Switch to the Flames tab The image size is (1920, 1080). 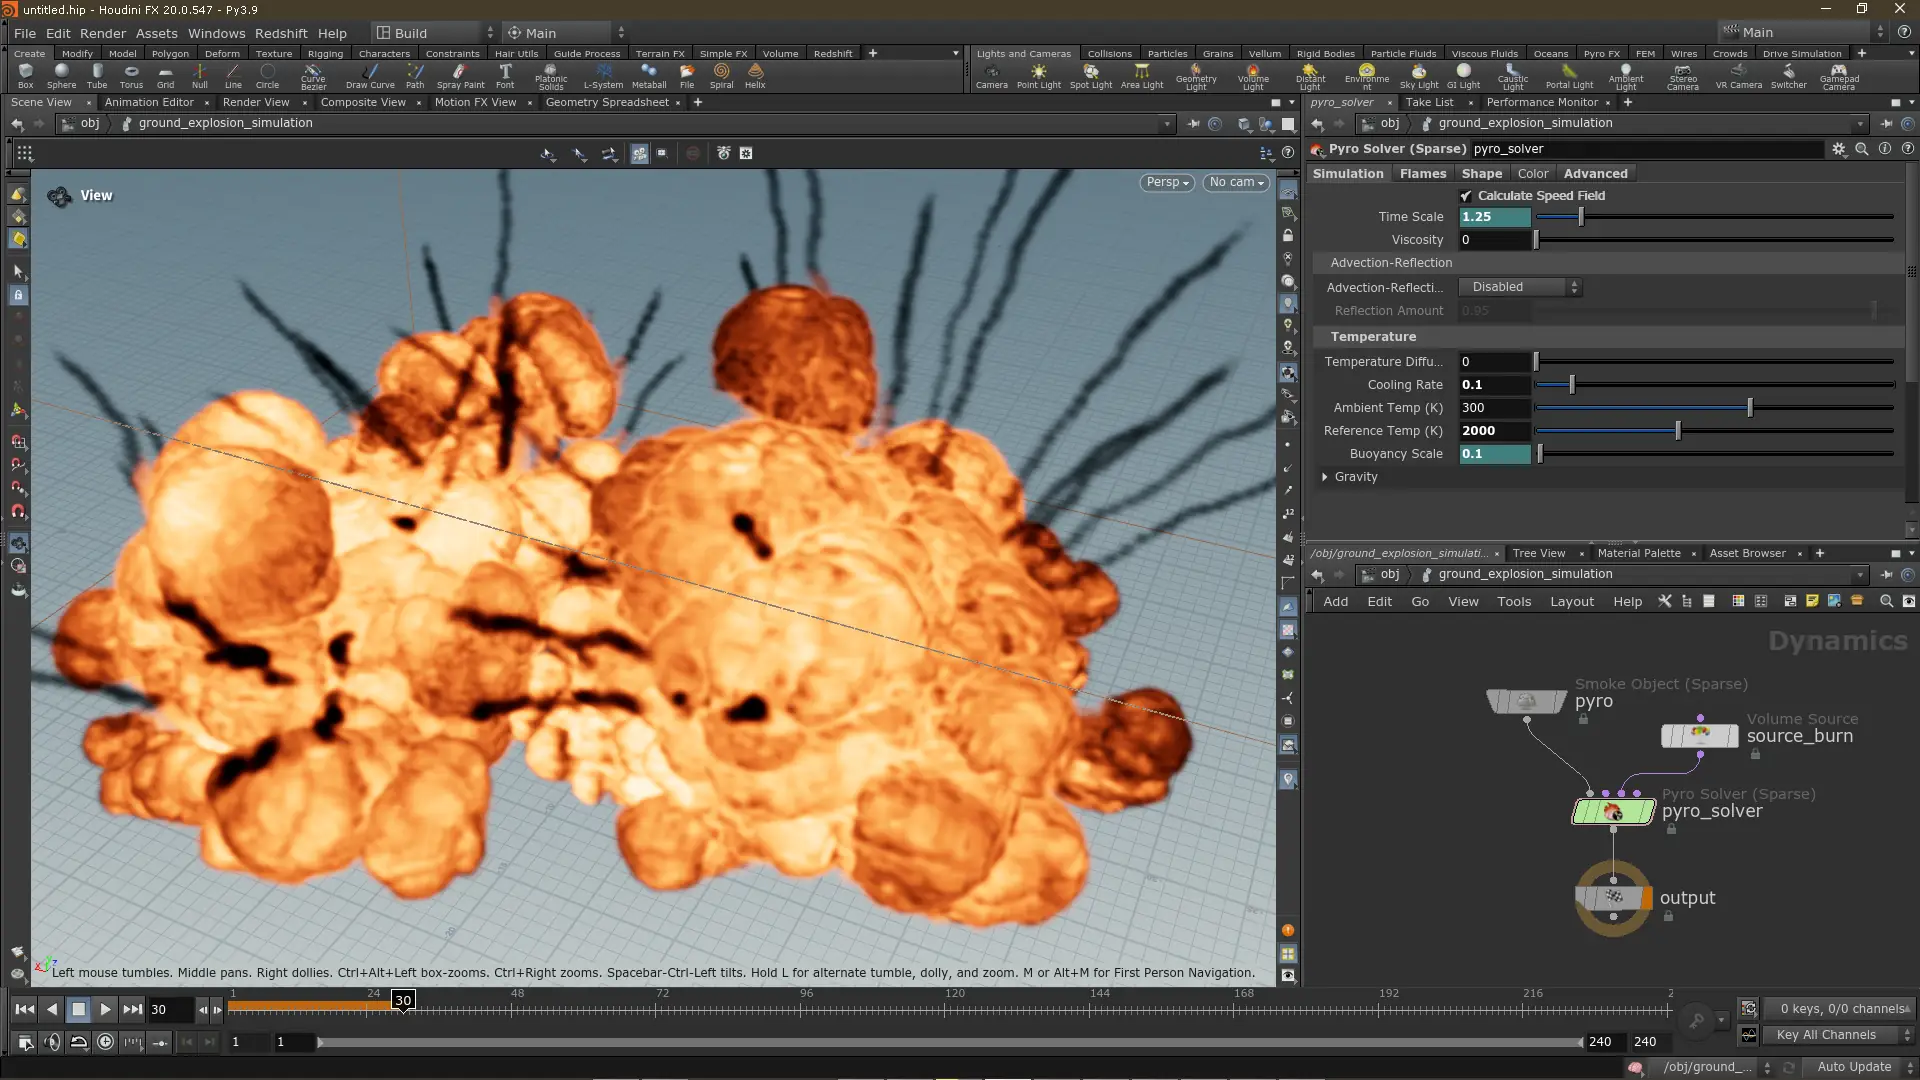click(x=1422, y=173)
